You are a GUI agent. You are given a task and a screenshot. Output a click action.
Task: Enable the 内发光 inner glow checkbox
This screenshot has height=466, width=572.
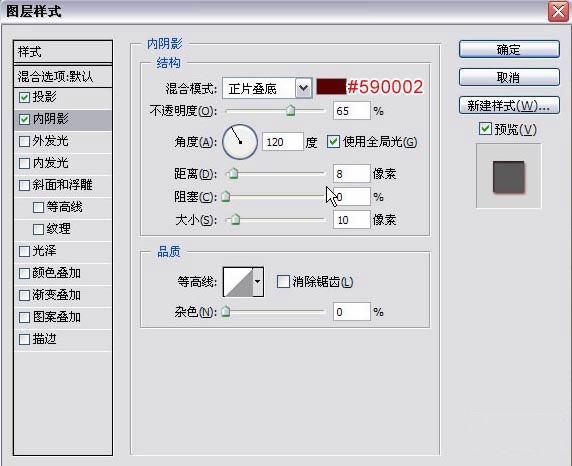click(24, 163)
